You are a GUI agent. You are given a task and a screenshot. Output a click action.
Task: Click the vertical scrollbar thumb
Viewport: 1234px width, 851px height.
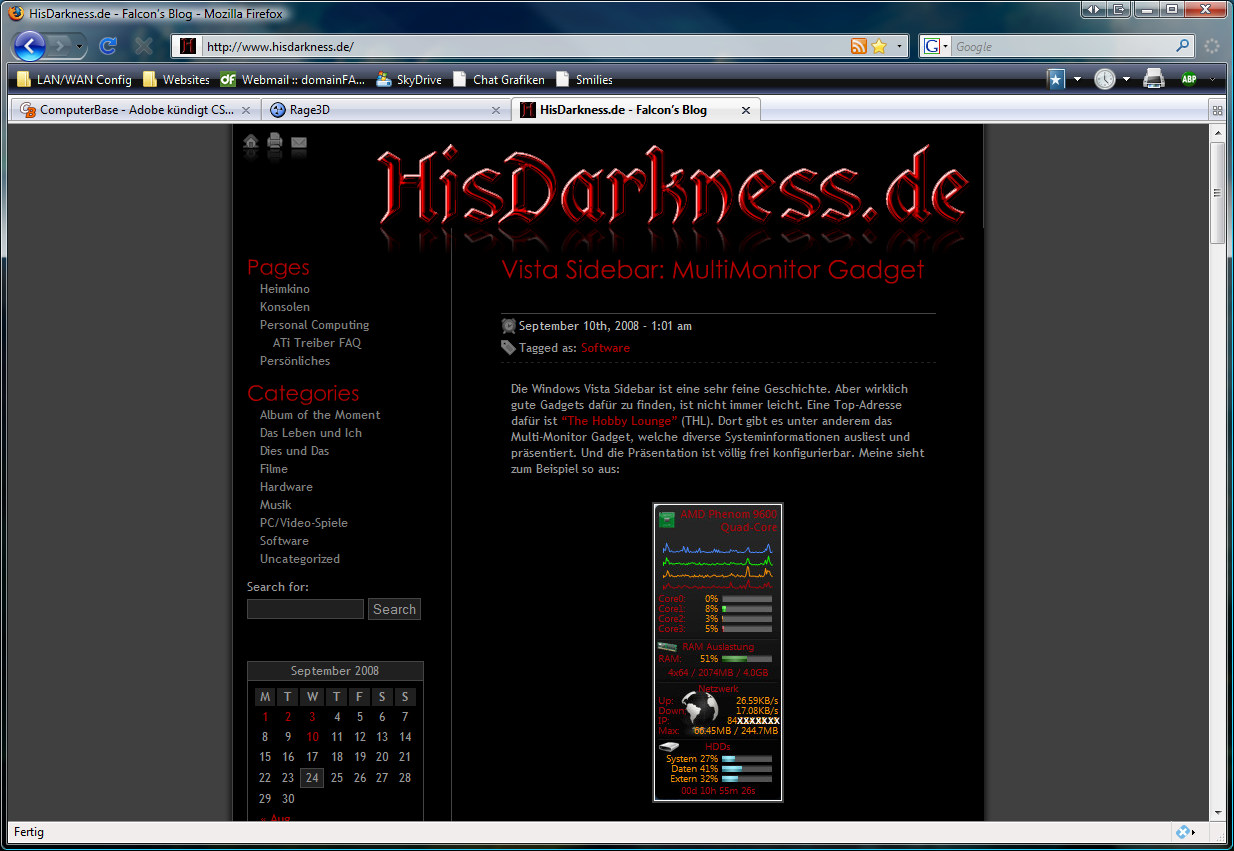1217,191
